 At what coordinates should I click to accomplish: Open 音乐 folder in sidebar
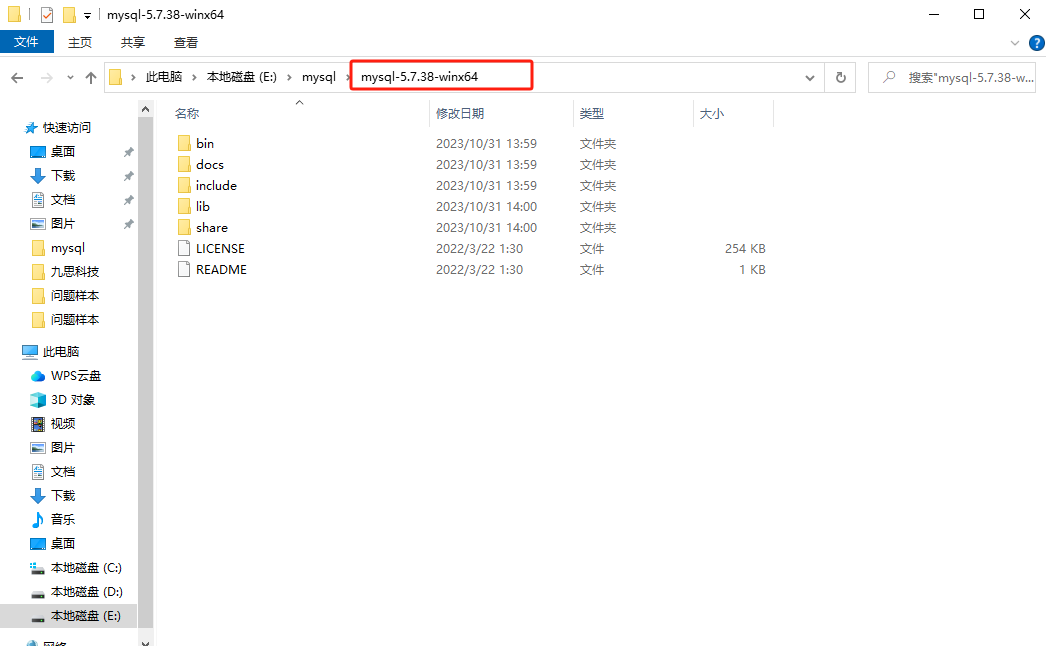[63, 519]
